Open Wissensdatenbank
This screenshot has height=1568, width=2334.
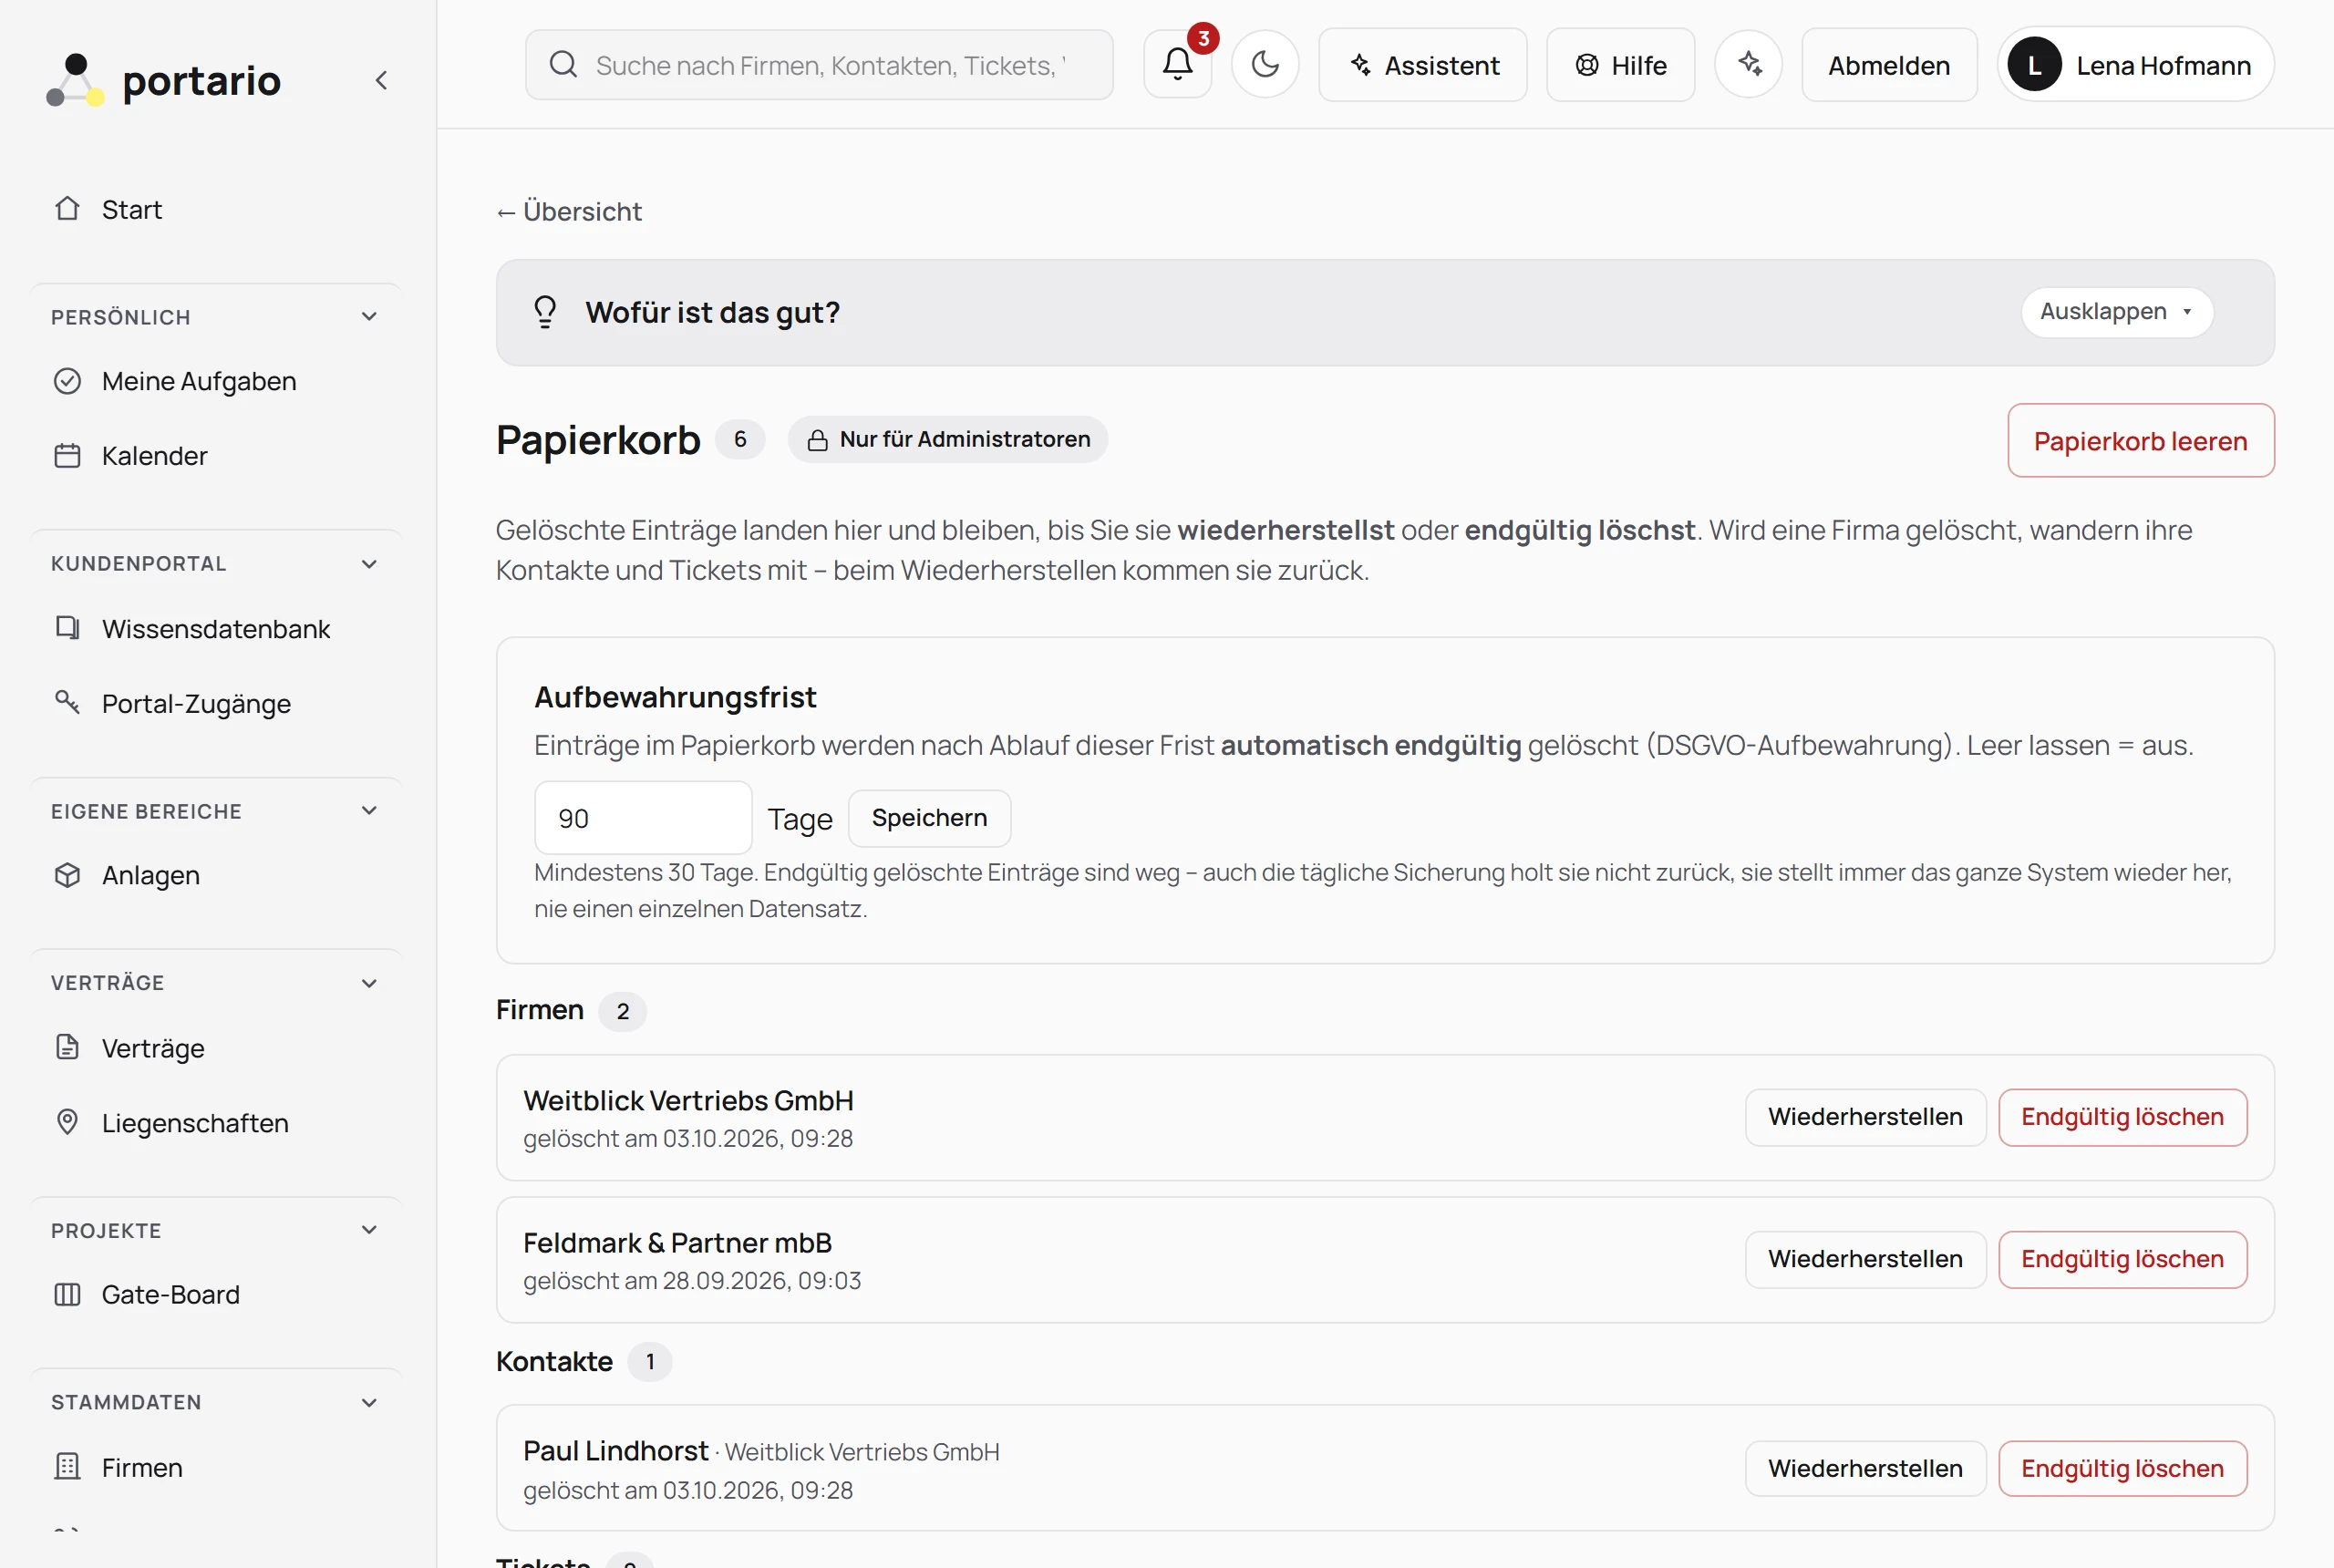coord(216,629)
